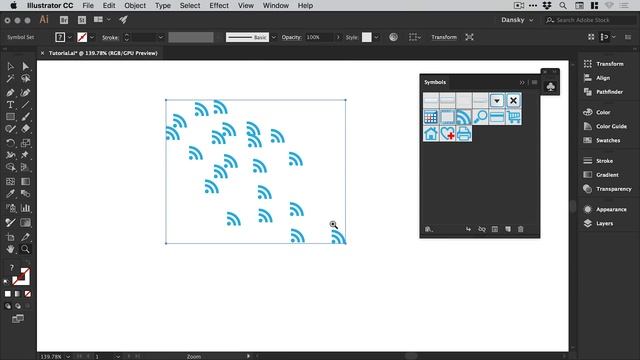Open the Transparency panel
This screenshot has height=360, width=640.
point(608,189)
